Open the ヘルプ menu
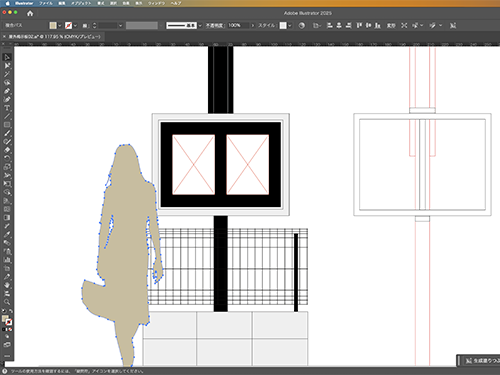This screenshot has height=375, width=500. pos(176,3)
